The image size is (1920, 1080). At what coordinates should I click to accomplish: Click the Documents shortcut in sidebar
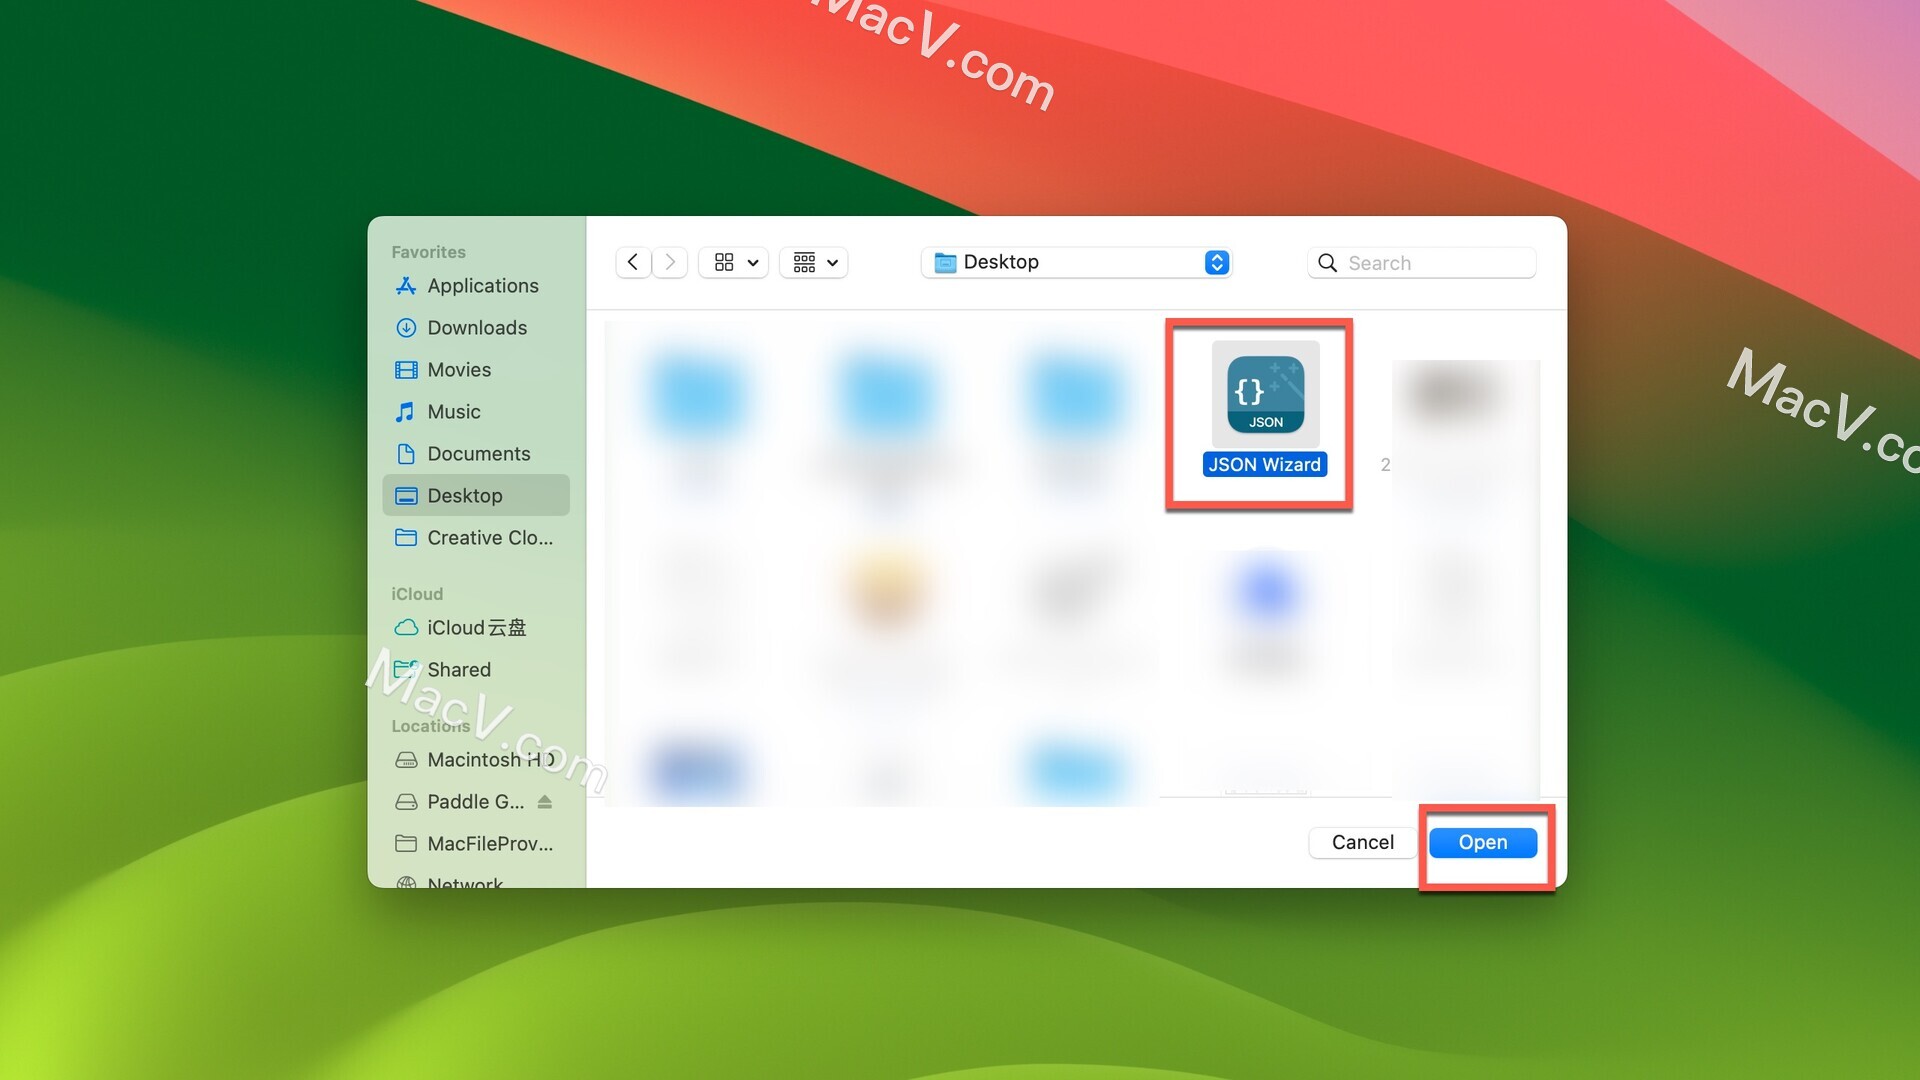[x=476, y=454]
